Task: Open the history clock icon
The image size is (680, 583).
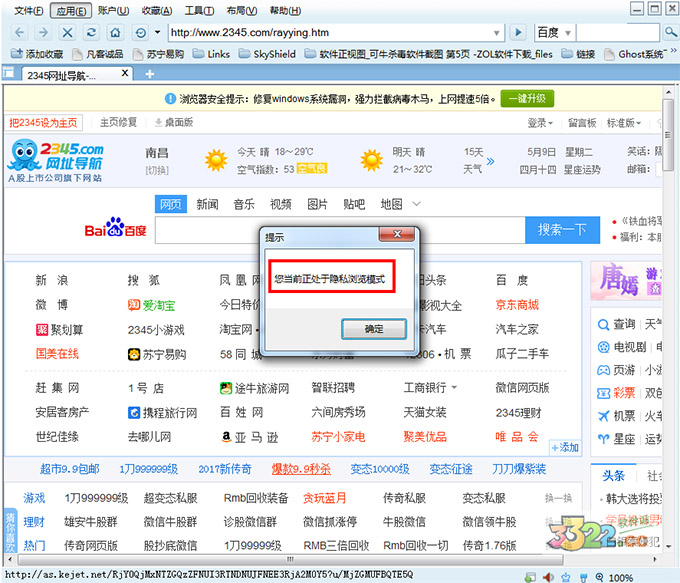Action: (141, 33)
